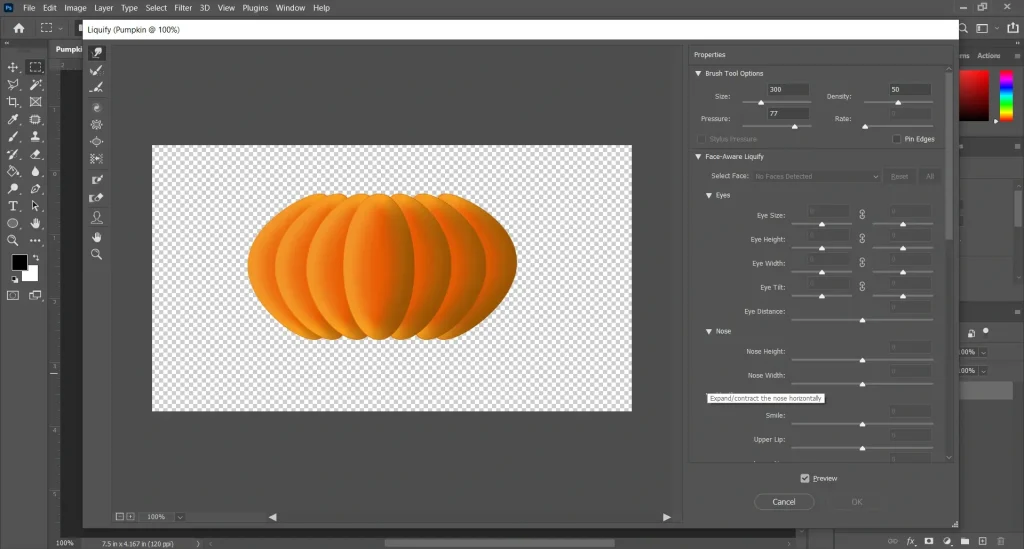Open the Plugins menu
This screenshot has width=1024, height=549.
(x=255, y=8)
